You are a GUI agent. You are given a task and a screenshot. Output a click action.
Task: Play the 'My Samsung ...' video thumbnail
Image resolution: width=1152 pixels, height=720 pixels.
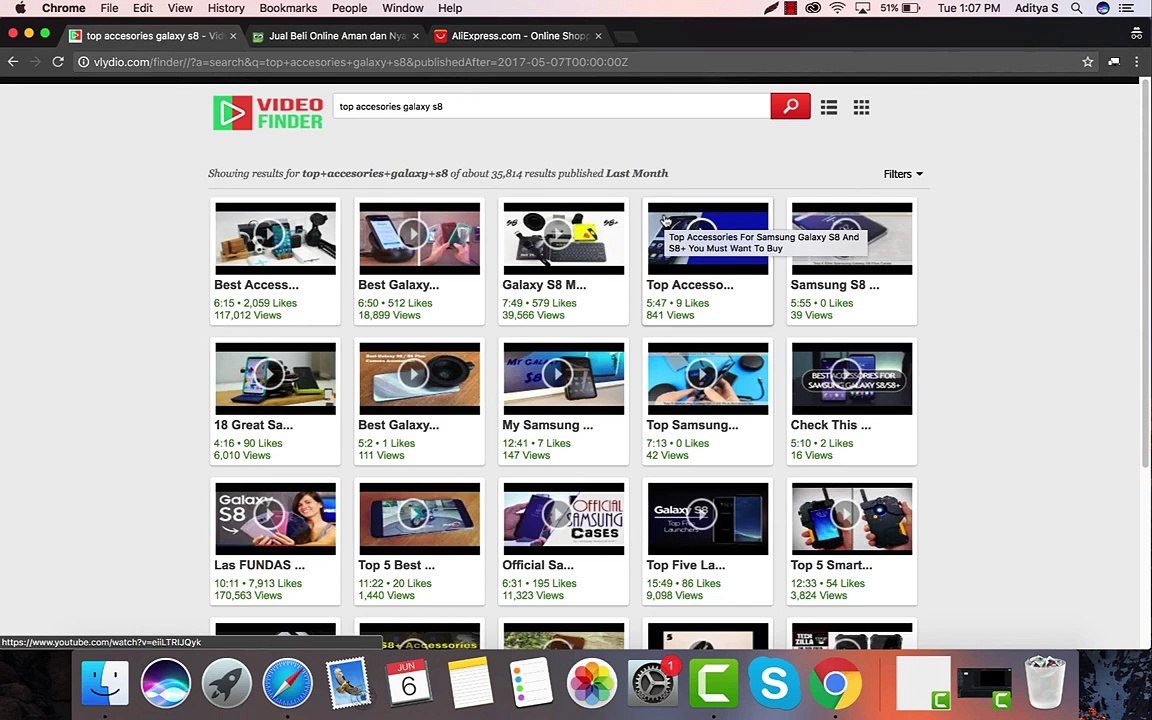pyautogui.click(x=564, y=378)
